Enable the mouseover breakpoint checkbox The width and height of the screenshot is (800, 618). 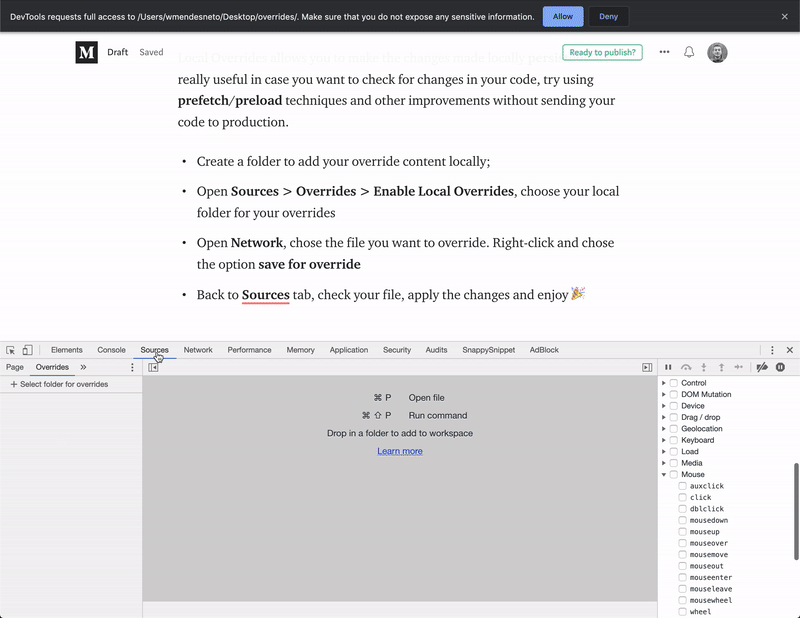(x=682, y=543)
